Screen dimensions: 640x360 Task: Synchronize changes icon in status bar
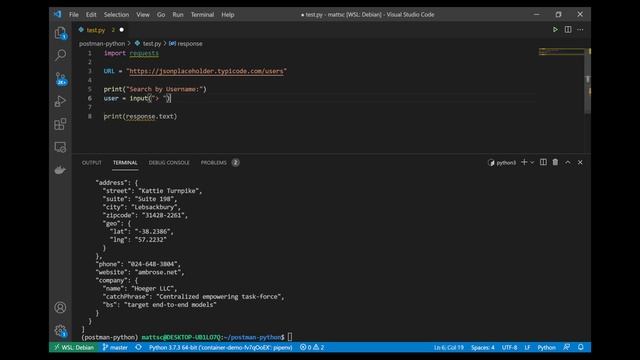coord(138,347)
